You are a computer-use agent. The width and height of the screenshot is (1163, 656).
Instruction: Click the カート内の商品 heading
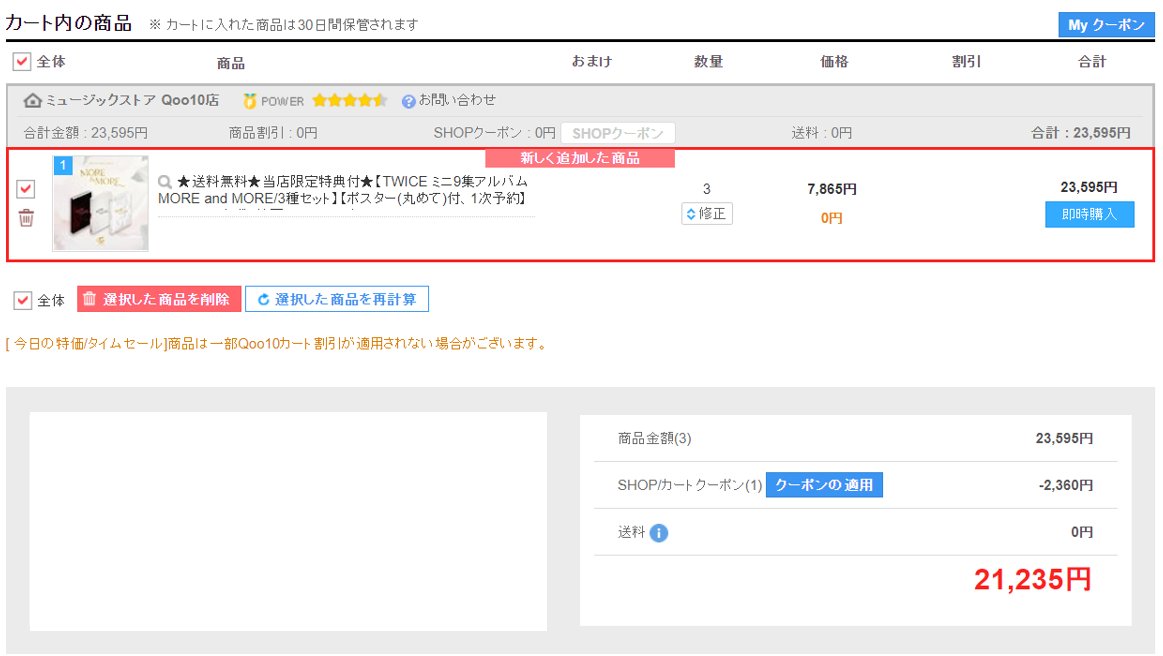tap(69, 23)
